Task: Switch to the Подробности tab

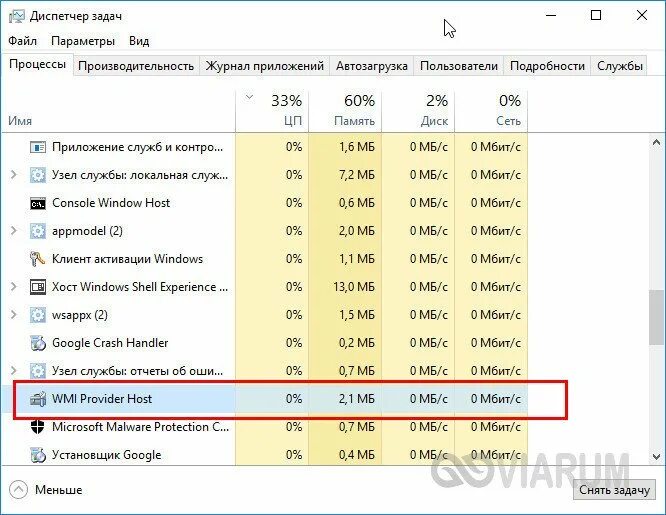Action: tap(547, 66)
